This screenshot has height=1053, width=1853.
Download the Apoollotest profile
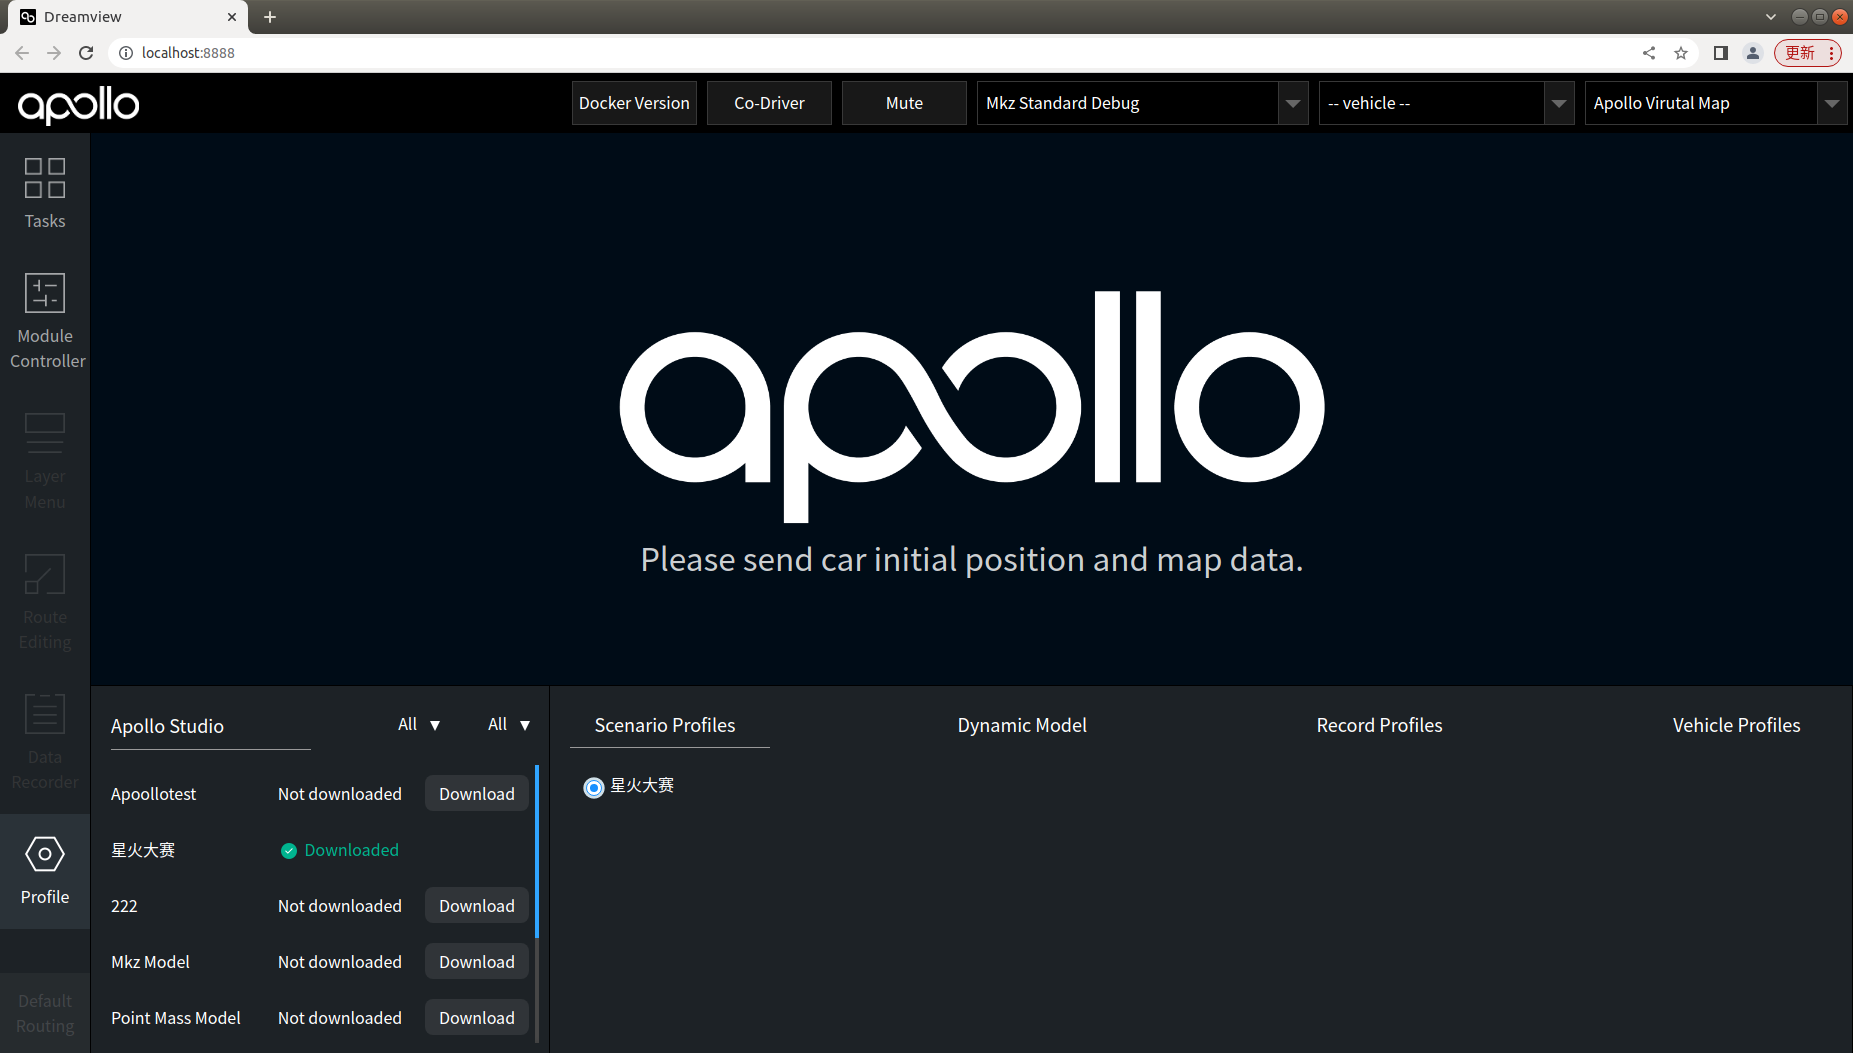[x=477, y=794]
